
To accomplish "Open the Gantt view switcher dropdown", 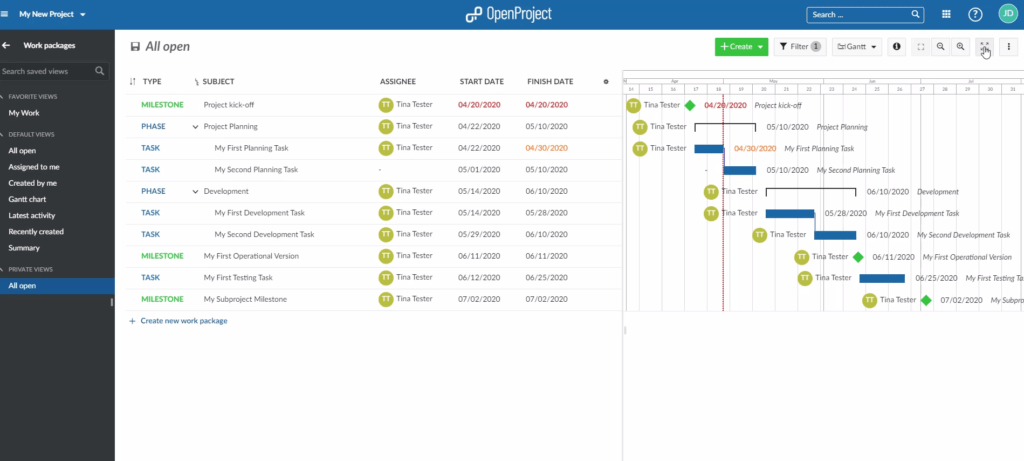I will [857, 47].
